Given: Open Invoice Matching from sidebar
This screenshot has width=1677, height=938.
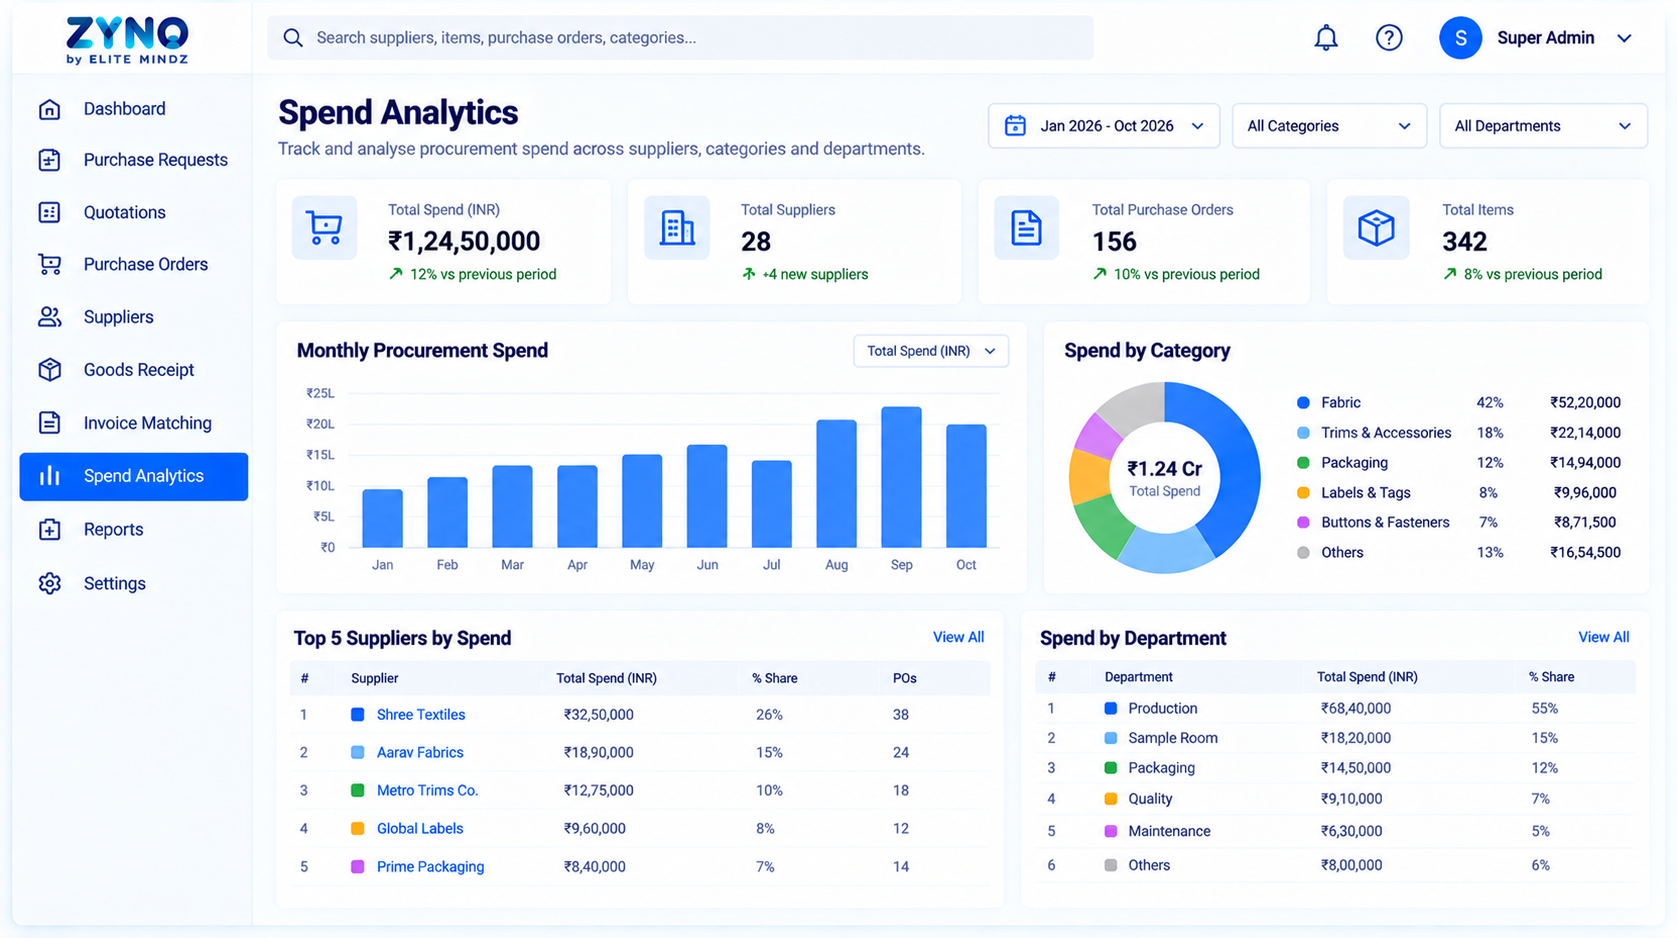Looking at the screenshot, I should pyautogui.click(x=134, y=423).
